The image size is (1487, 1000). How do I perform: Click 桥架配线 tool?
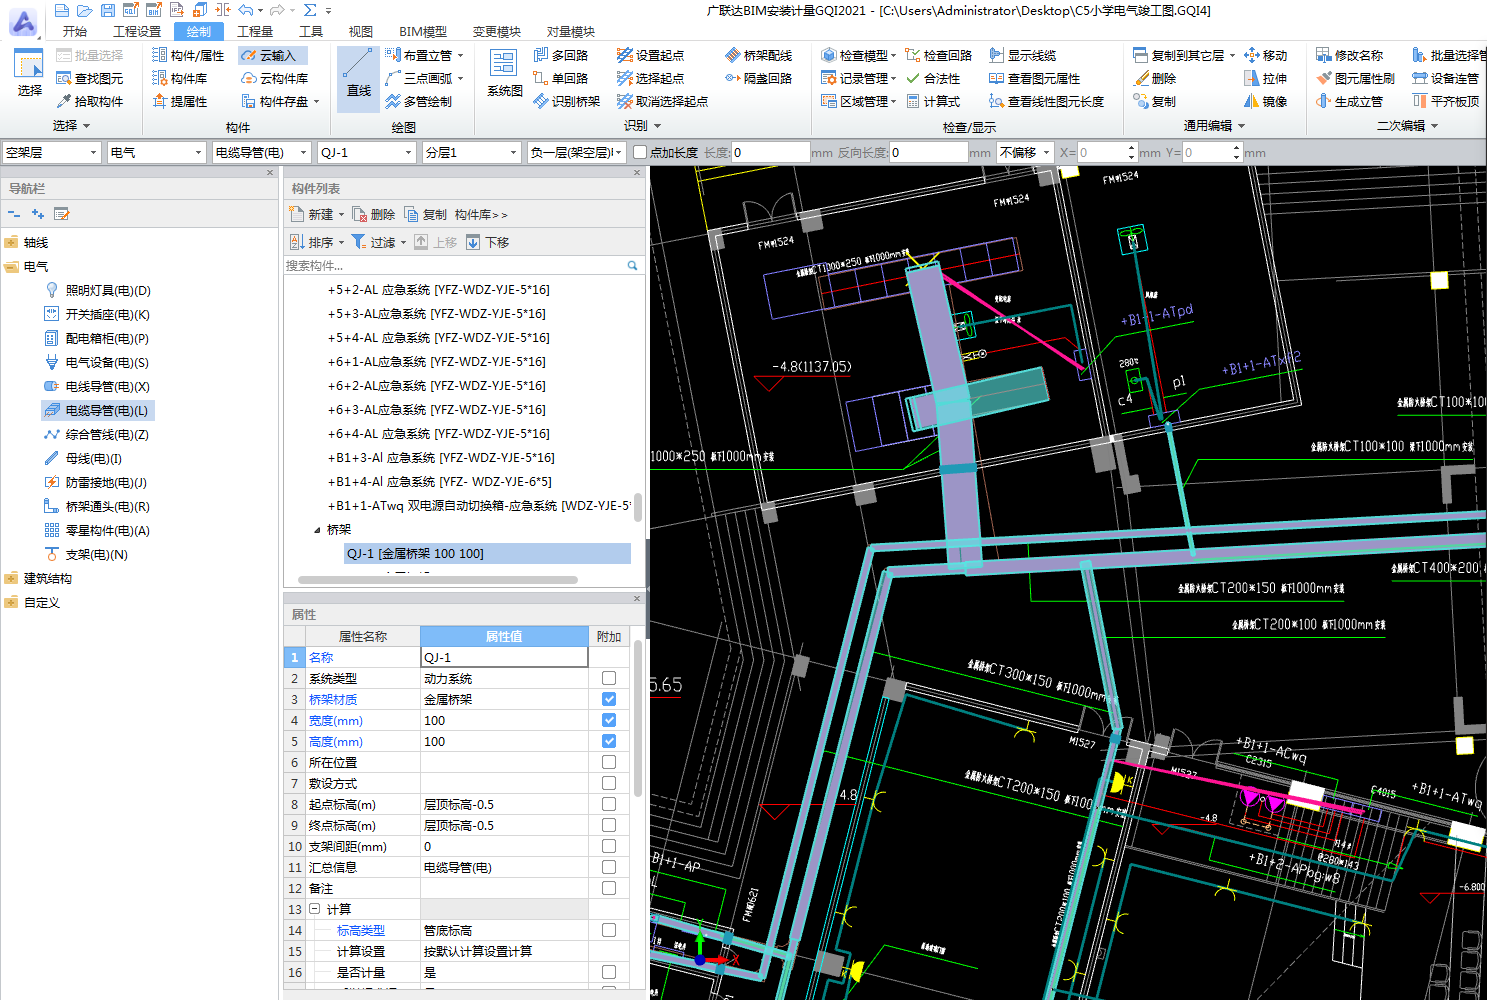click(758, 55)
